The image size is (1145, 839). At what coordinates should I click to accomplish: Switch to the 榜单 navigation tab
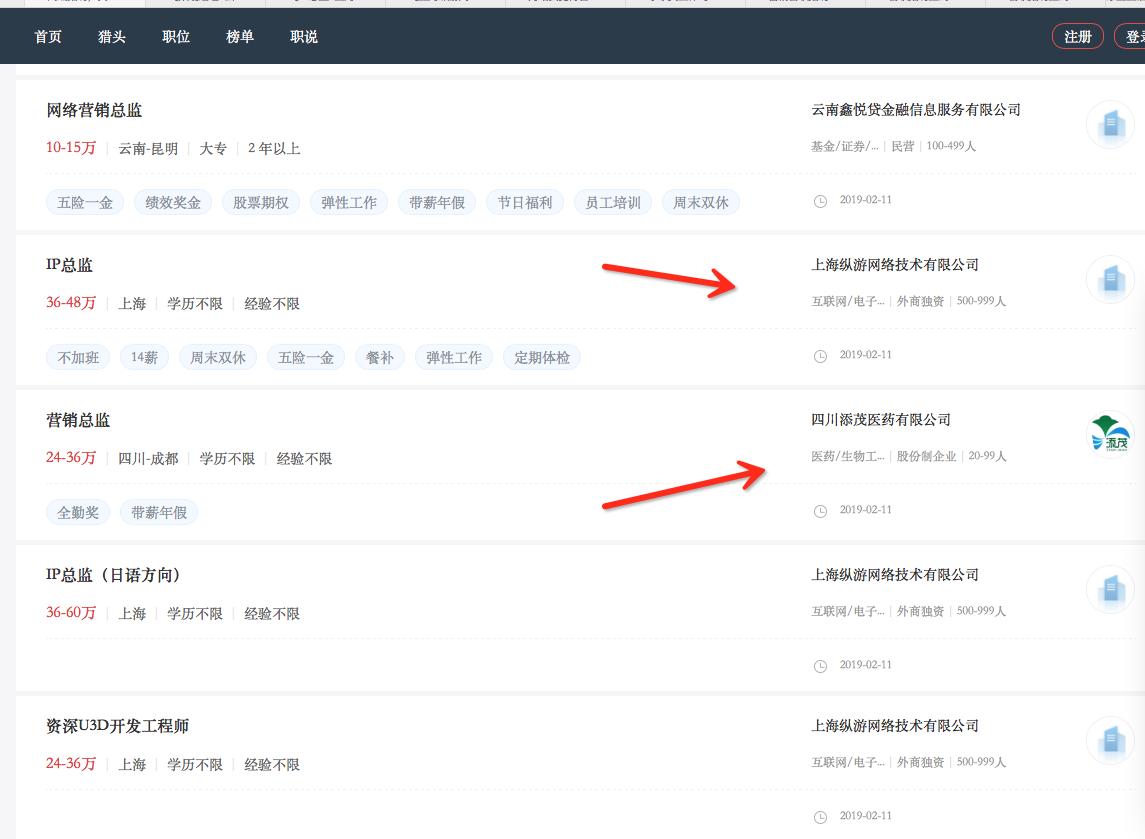click(x=239, y=36)
